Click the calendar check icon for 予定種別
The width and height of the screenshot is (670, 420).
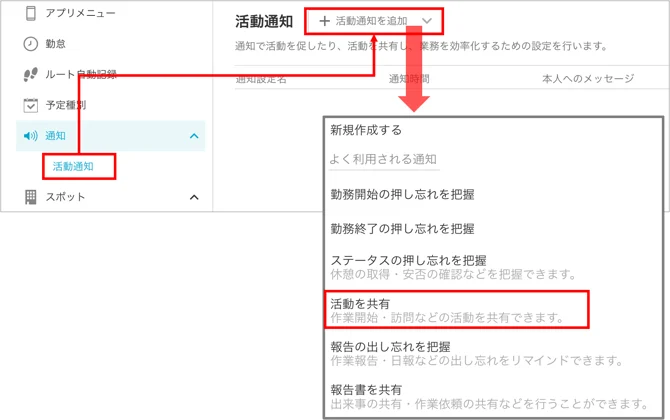coord(30,105)
